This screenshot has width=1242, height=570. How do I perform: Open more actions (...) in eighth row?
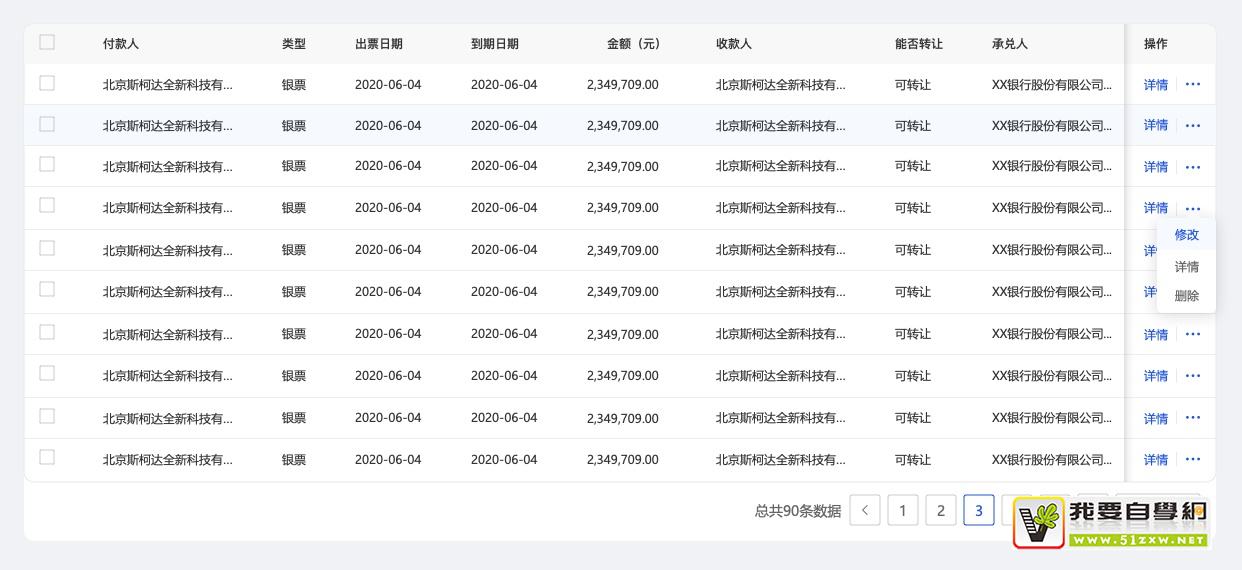tap(1192, 376)
